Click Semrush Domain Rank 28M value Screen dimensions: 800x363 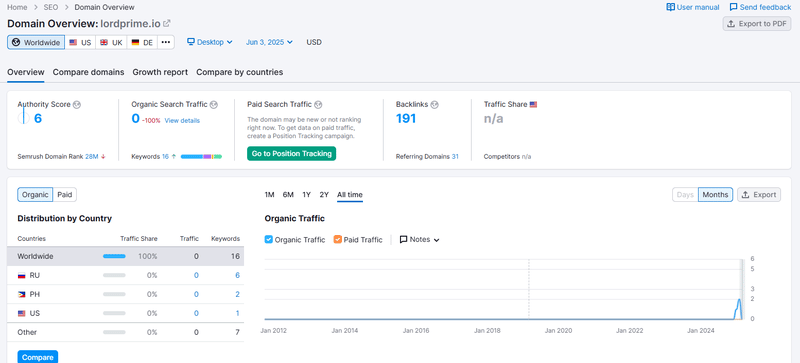92,157
